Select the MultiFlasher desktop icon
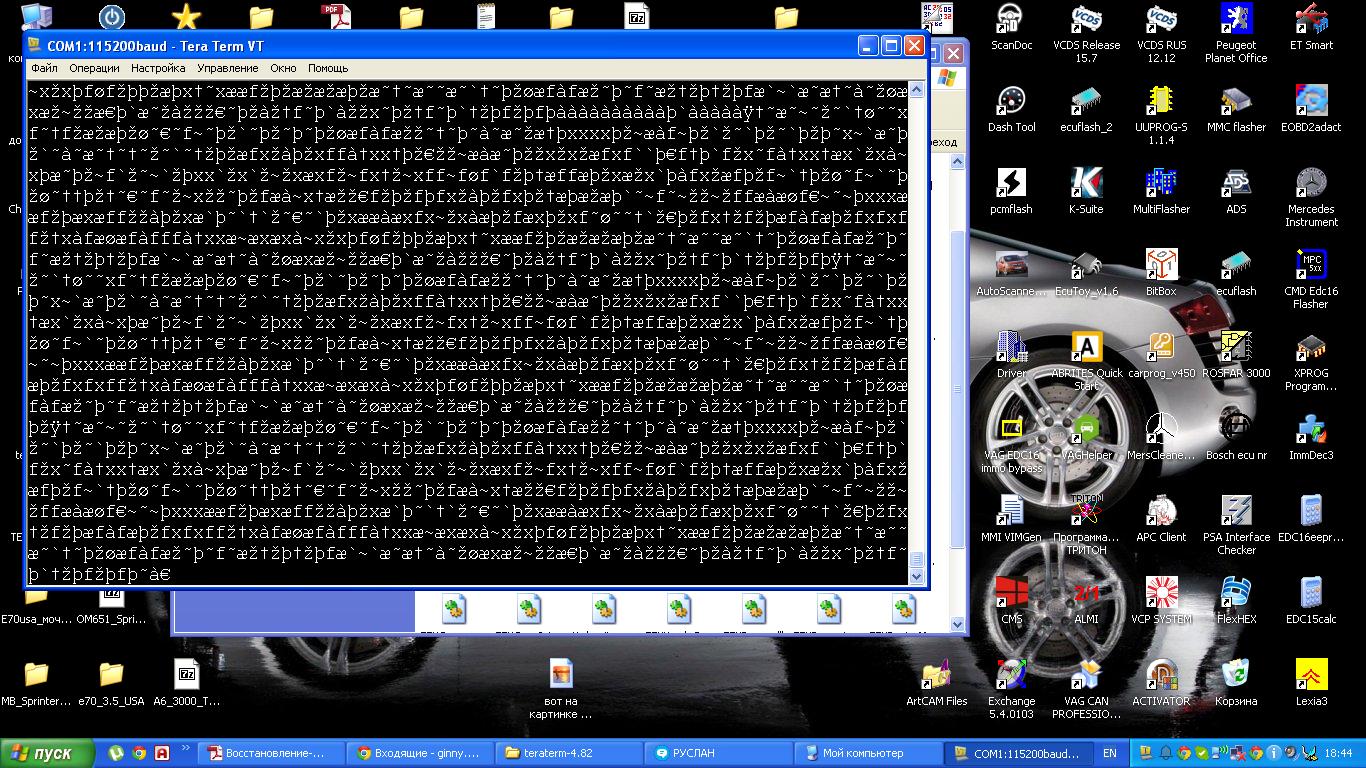Screen dimensions: 1366x768 click(x=1161, y=183)
